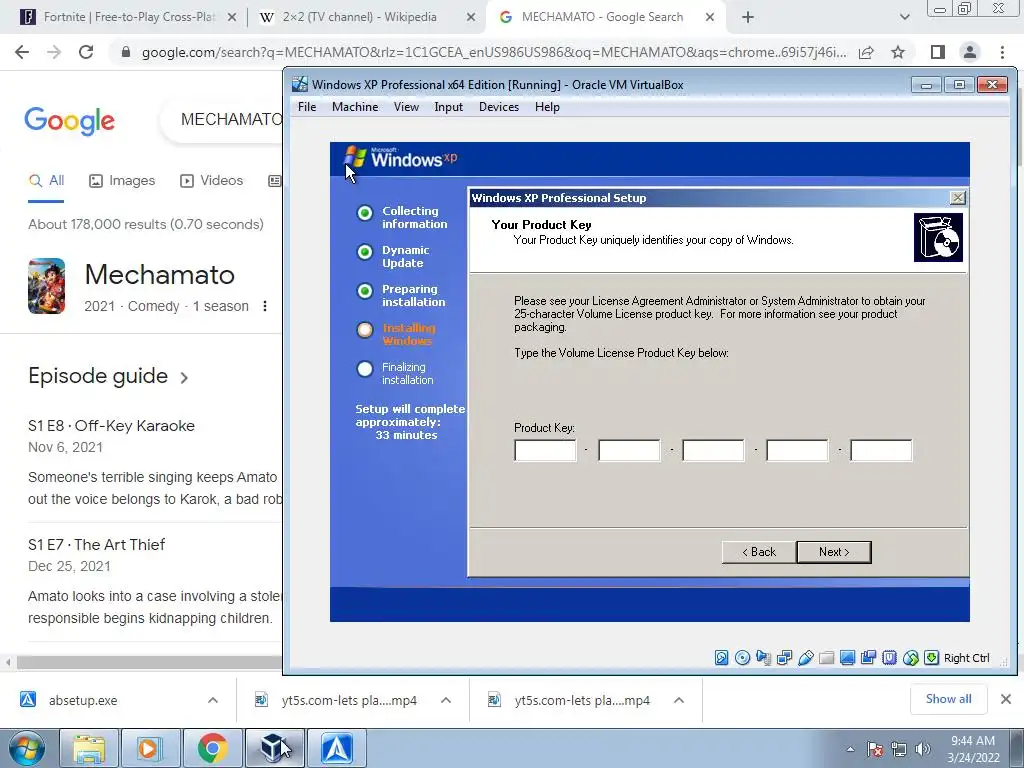Open the VirtualBox View menu
Image resolution: width=1024 pixels, height=768 pixels.
pyautogui.click(x=406, y=107)
